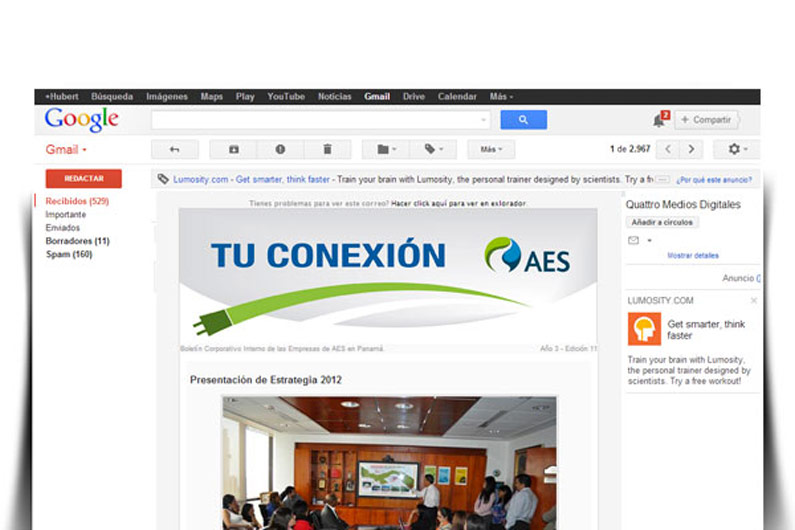Open Calendar in the Google bar
795x530 pixels.
(x=457, y=96)
